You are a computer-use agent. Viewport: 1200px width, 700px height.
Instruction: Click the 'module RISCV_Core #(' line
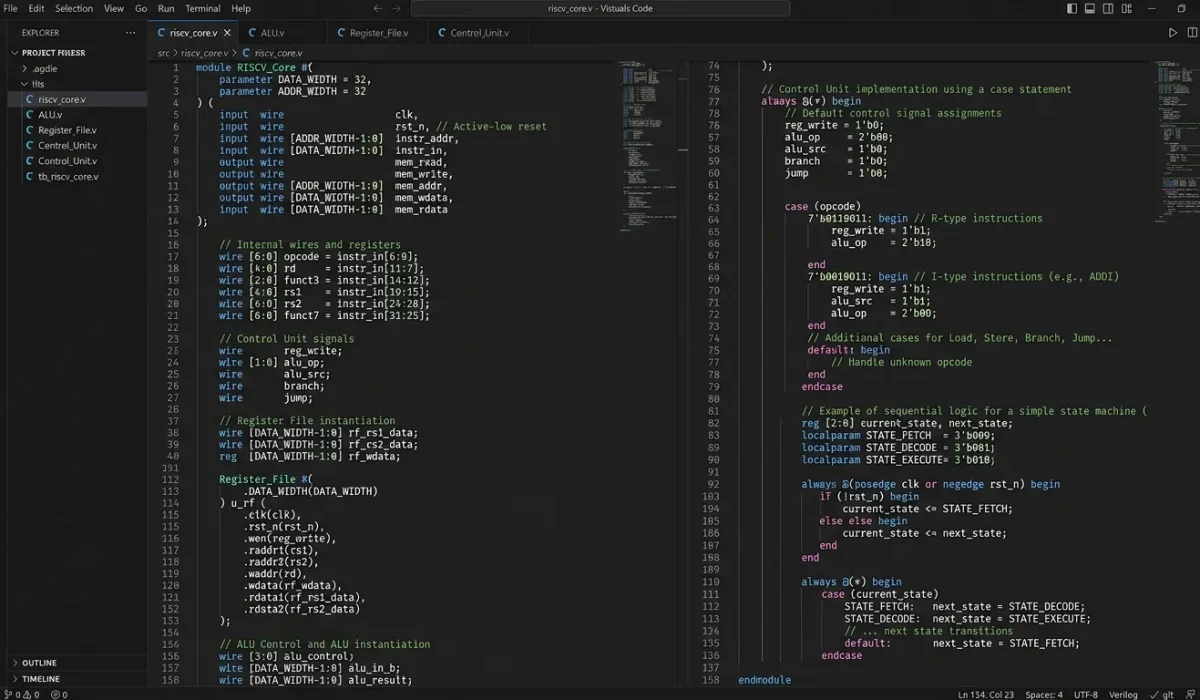click(x=255, y=68)
